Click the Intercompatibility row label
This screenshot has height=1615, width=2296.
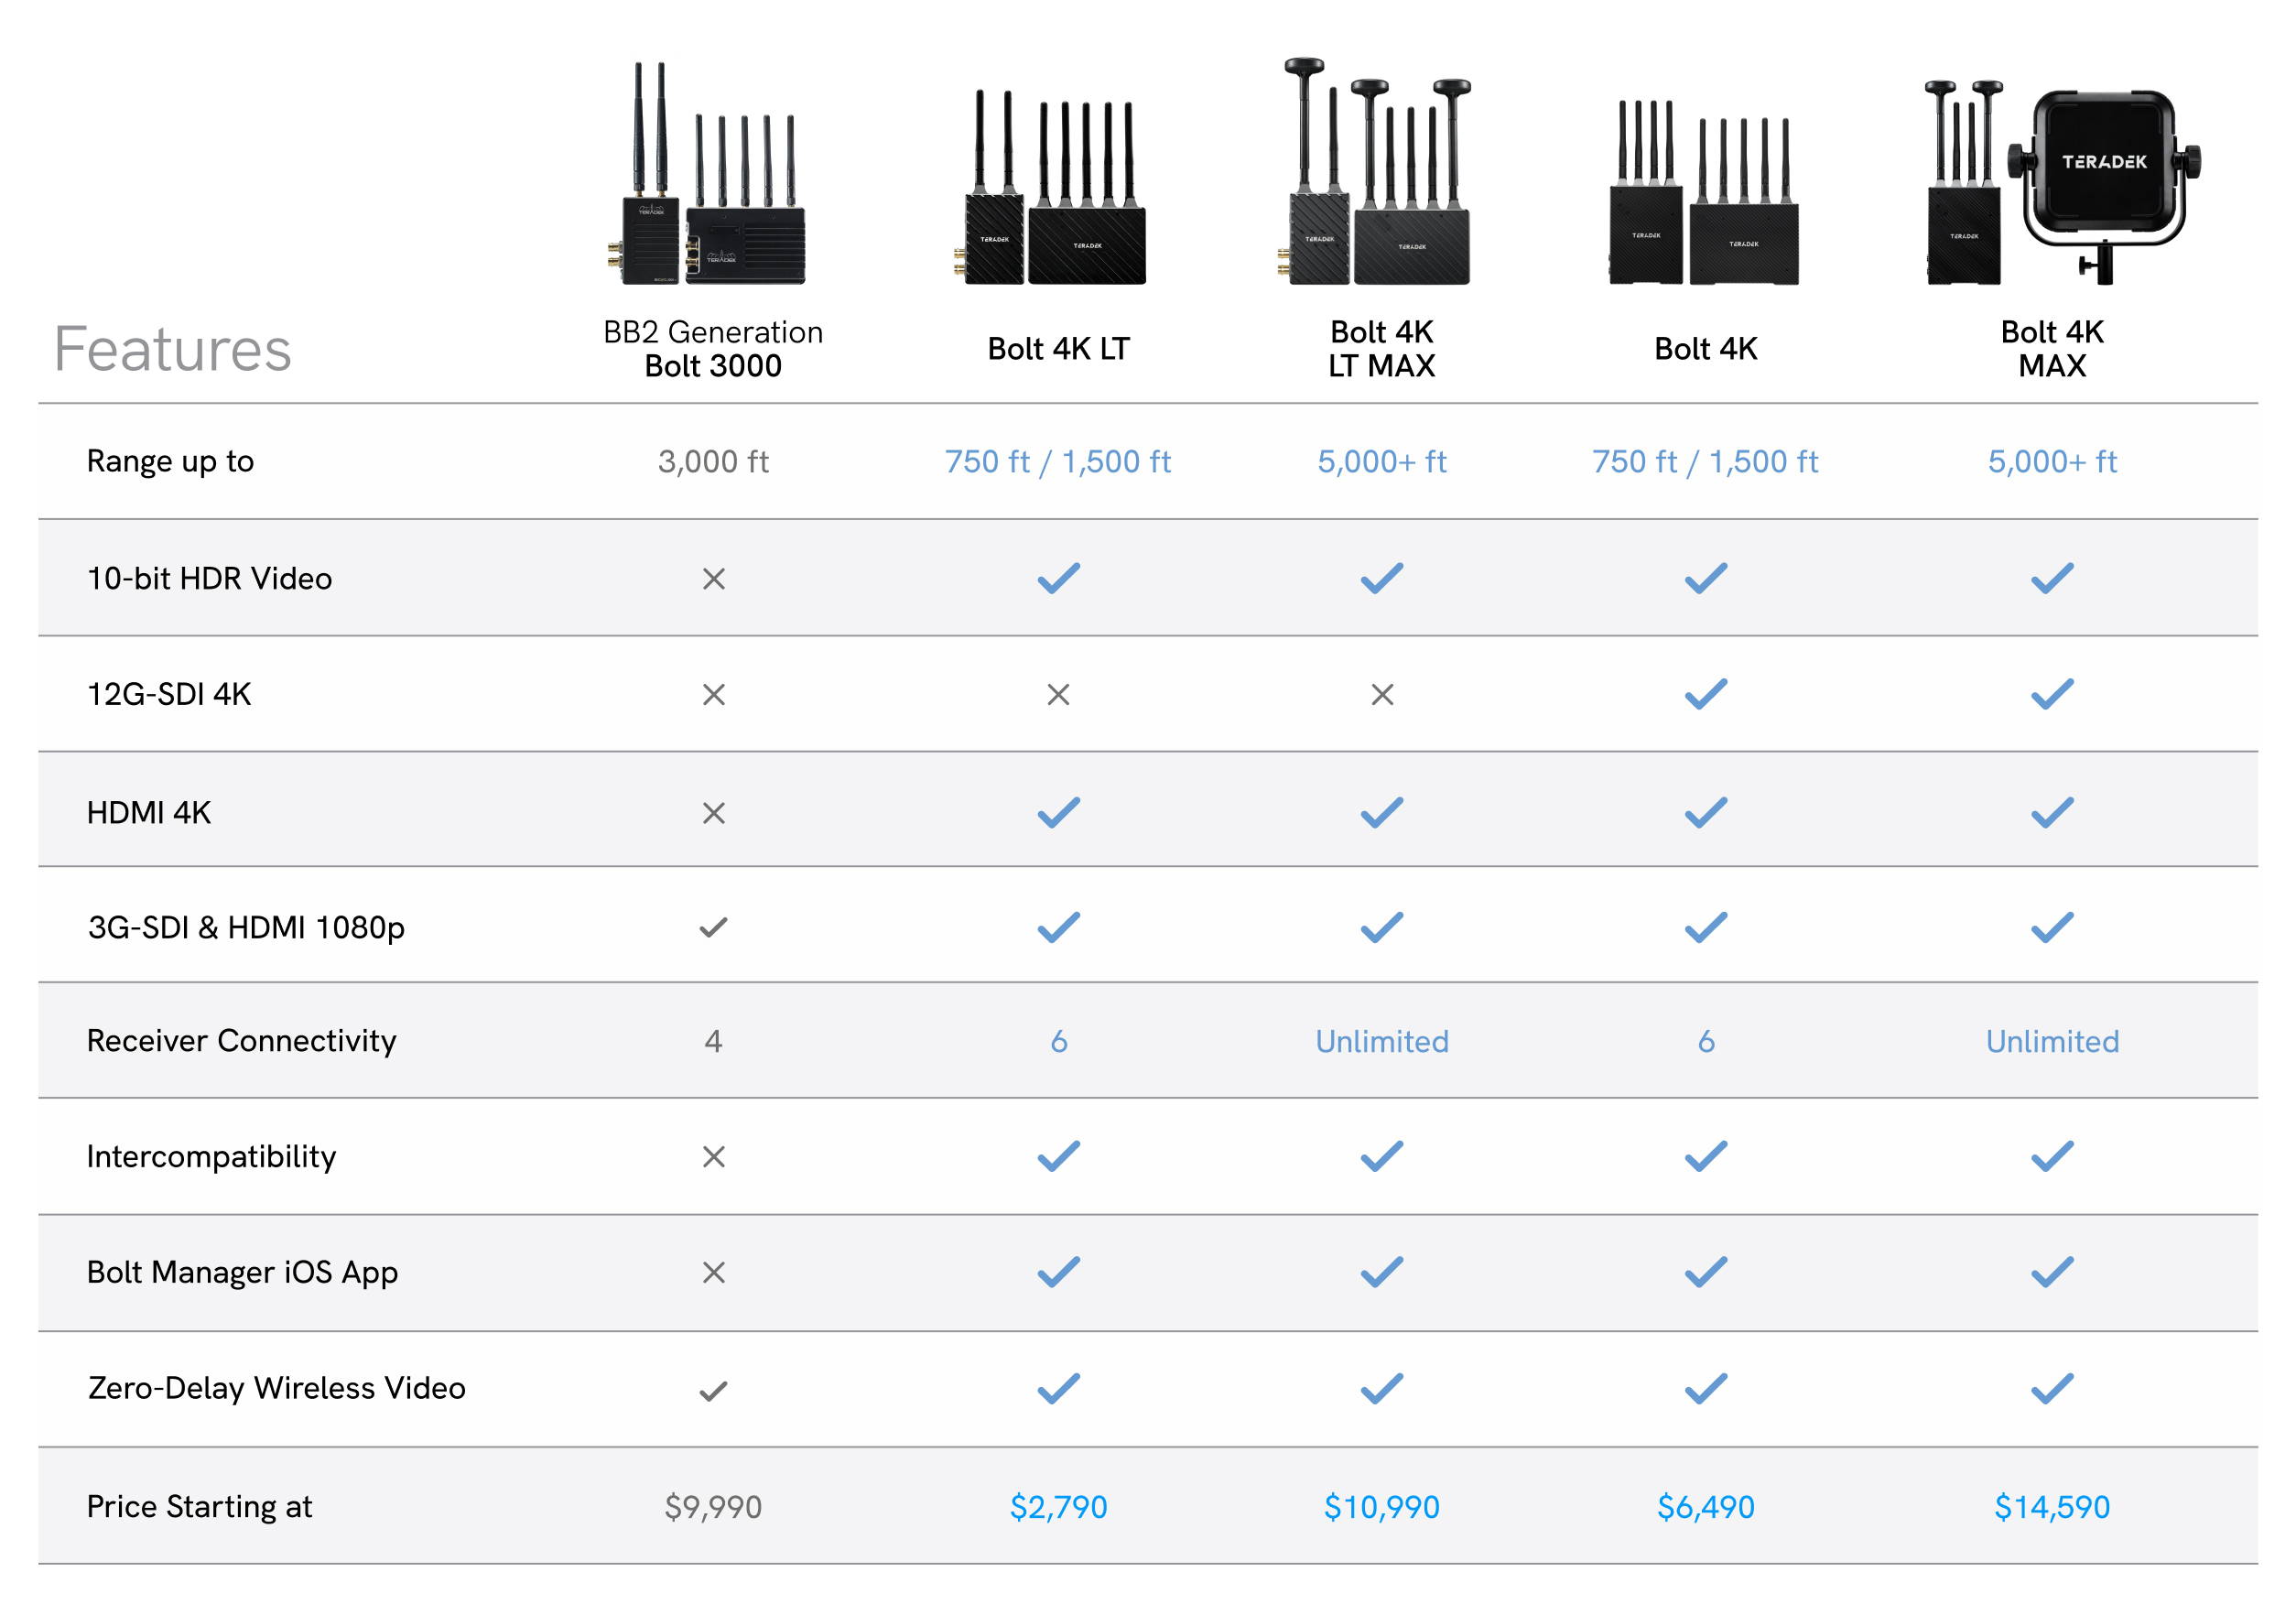pyautogui.click(x=211, y=1157)
